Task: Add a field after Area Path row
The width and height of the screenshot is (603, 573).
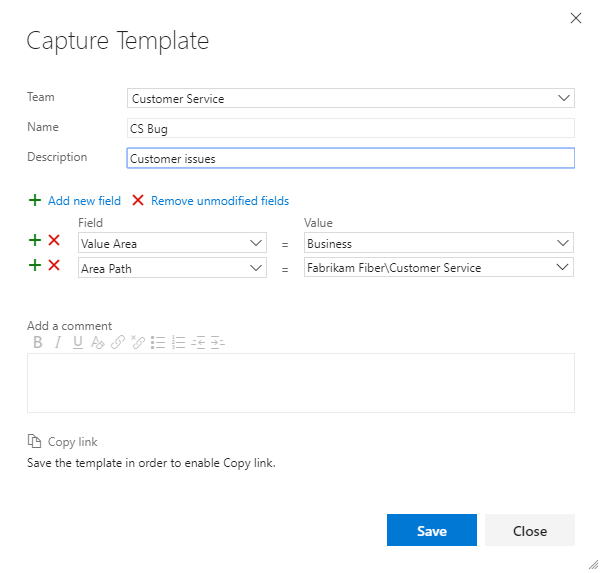Action: [35, 266]
